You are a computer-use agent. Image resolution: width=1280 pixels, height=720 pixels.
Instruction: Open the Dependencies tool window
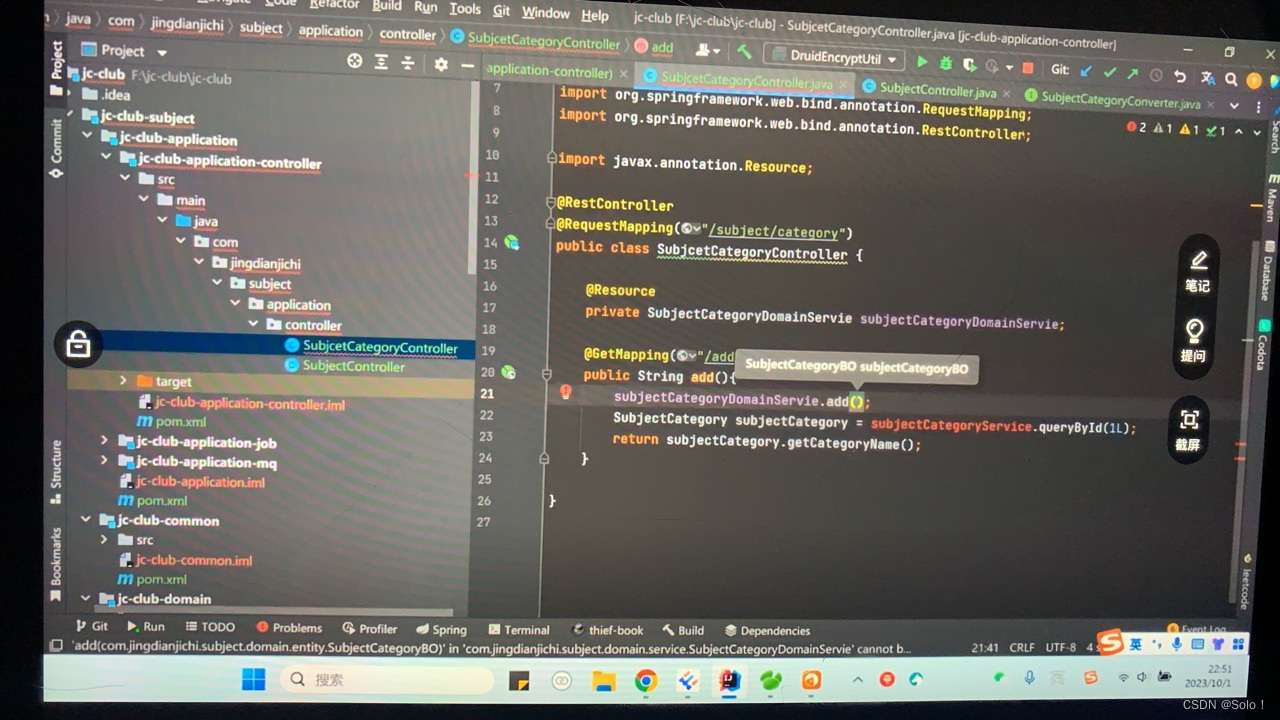tap(767, 631)
